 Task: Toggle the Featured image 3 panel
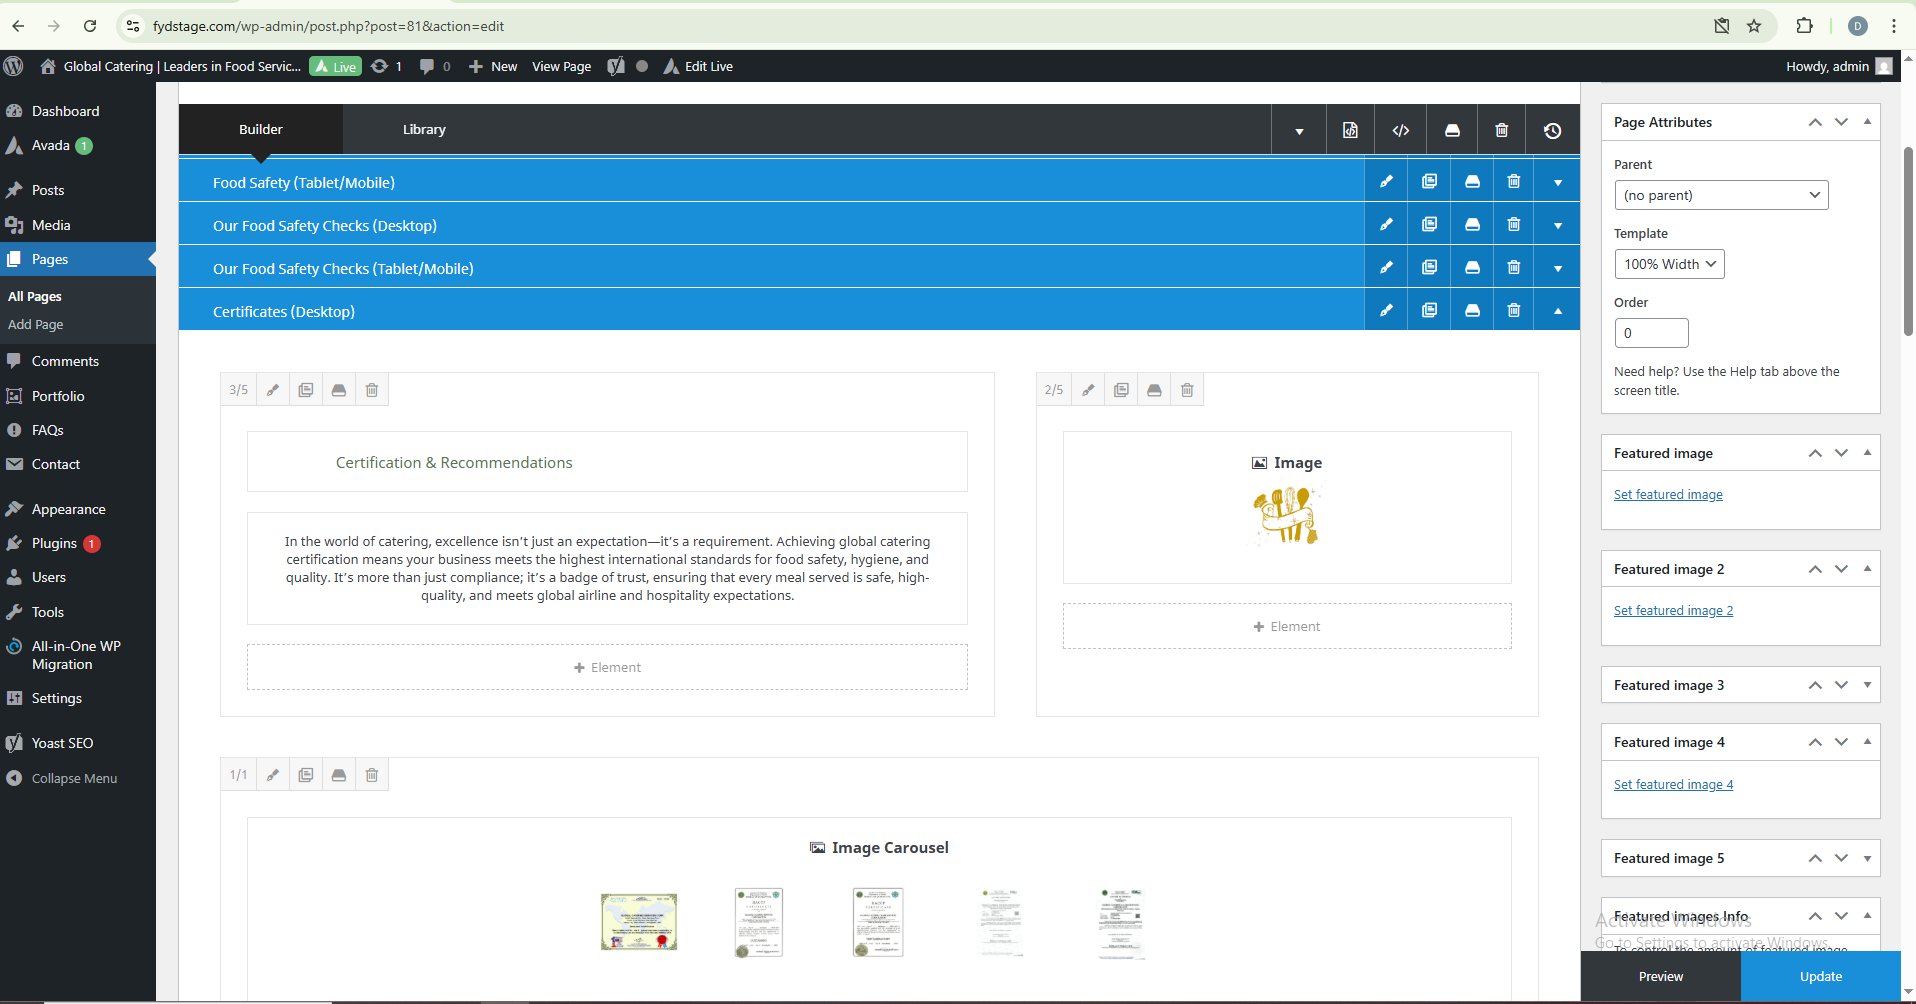1867,685
